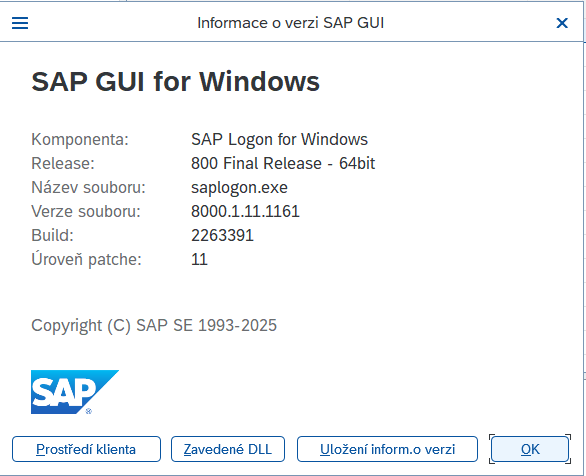Save version info via Uložení inform.o verzi
586x476 pixels.
click(387, 449)
